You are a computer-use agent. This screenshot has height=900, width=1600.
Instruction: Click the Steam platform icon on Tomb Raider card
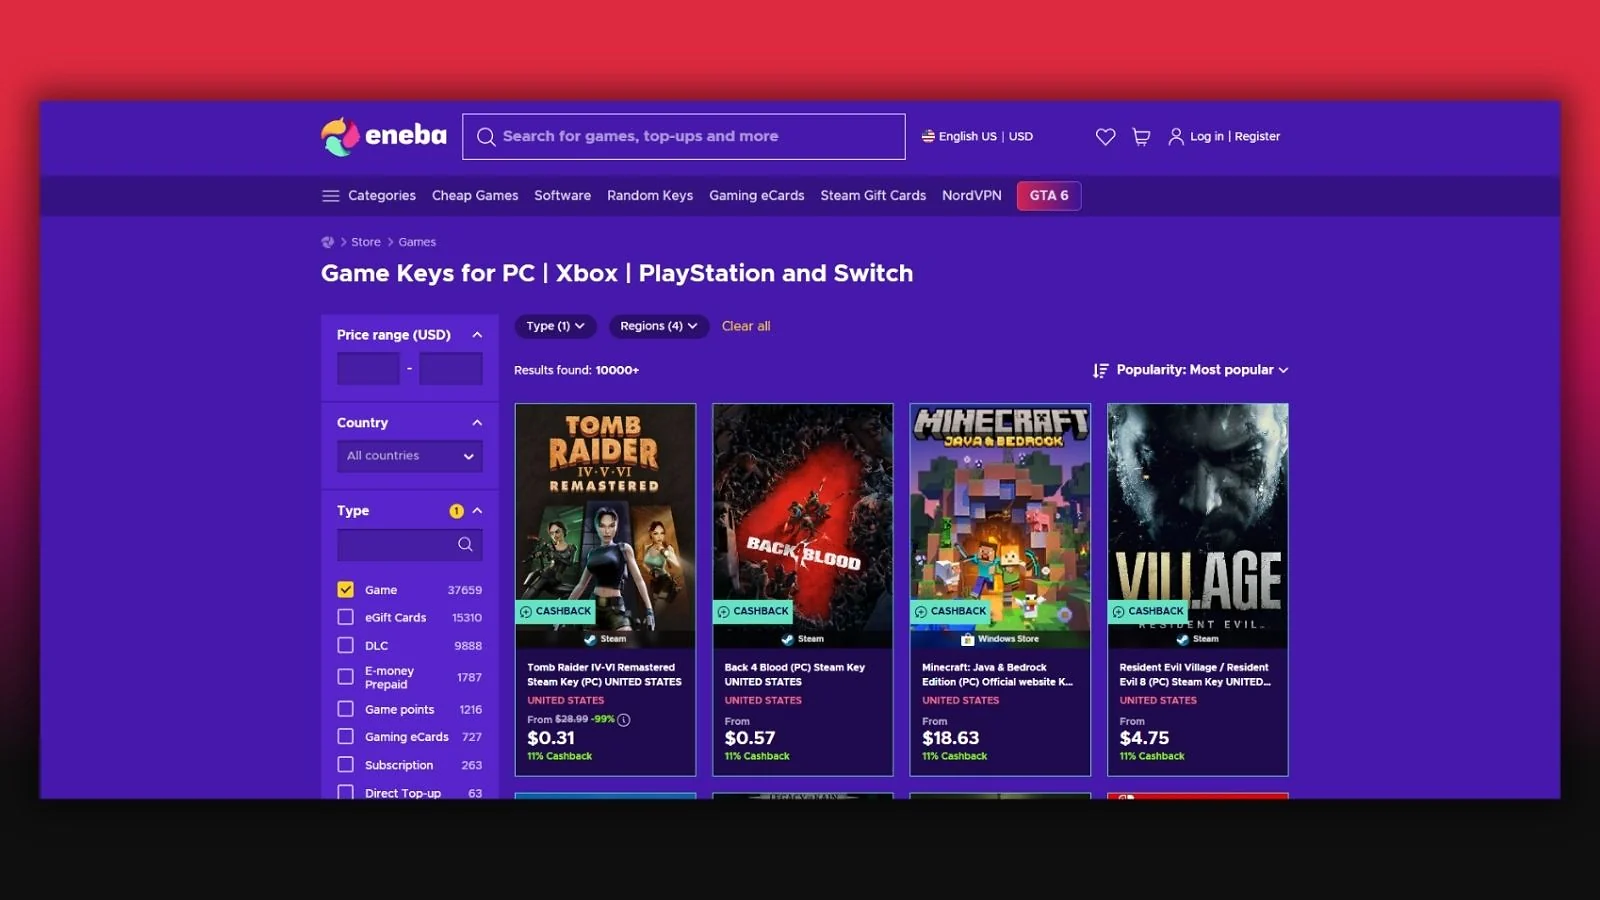[590, 639]
